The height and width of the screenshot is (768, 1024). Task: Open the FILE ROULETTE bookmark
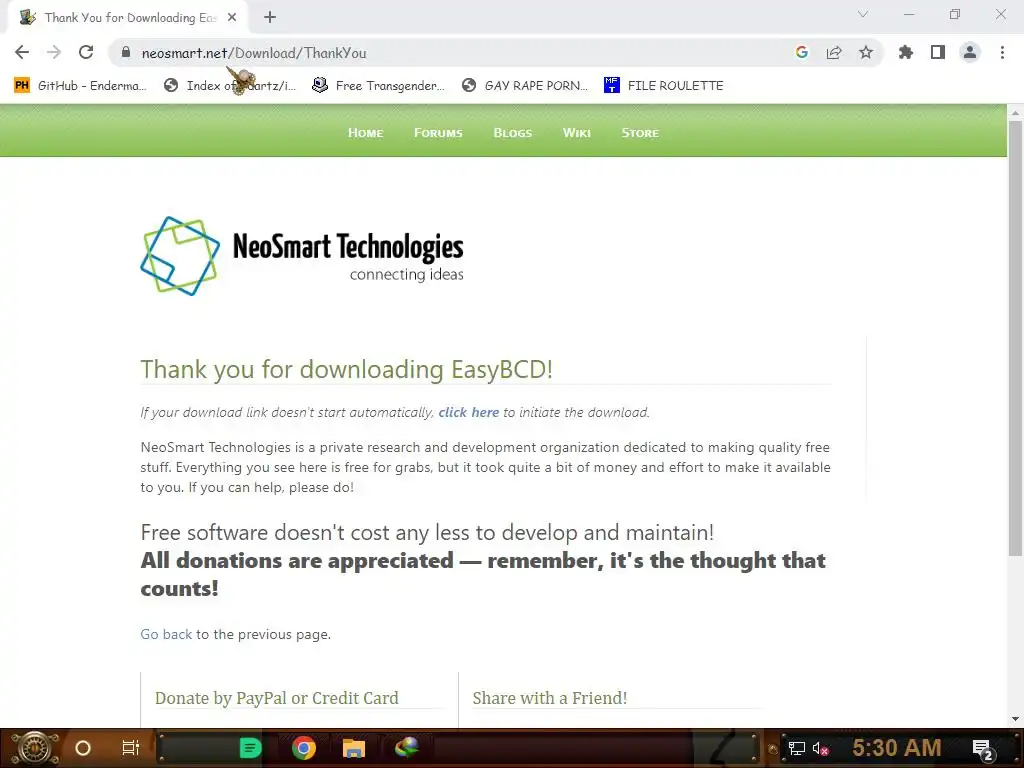click(664, 86)
